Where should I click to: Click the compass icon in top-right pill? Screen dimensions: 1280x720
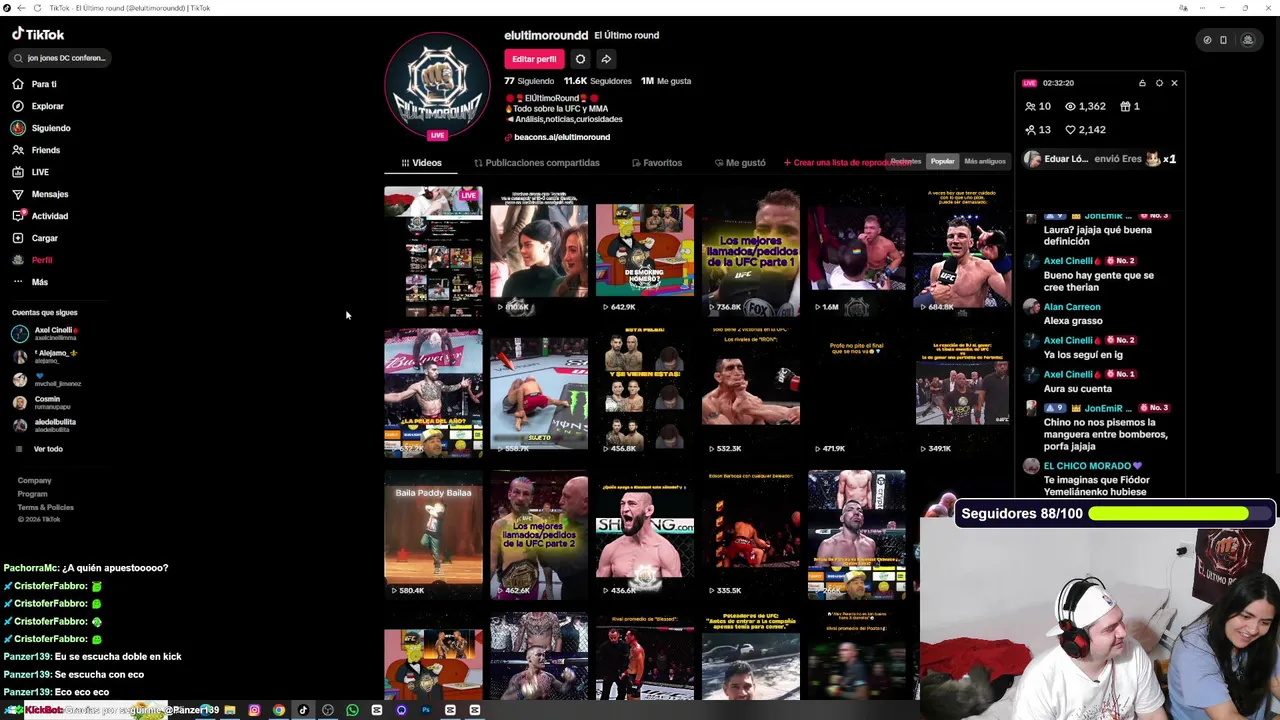[1207, 40]
